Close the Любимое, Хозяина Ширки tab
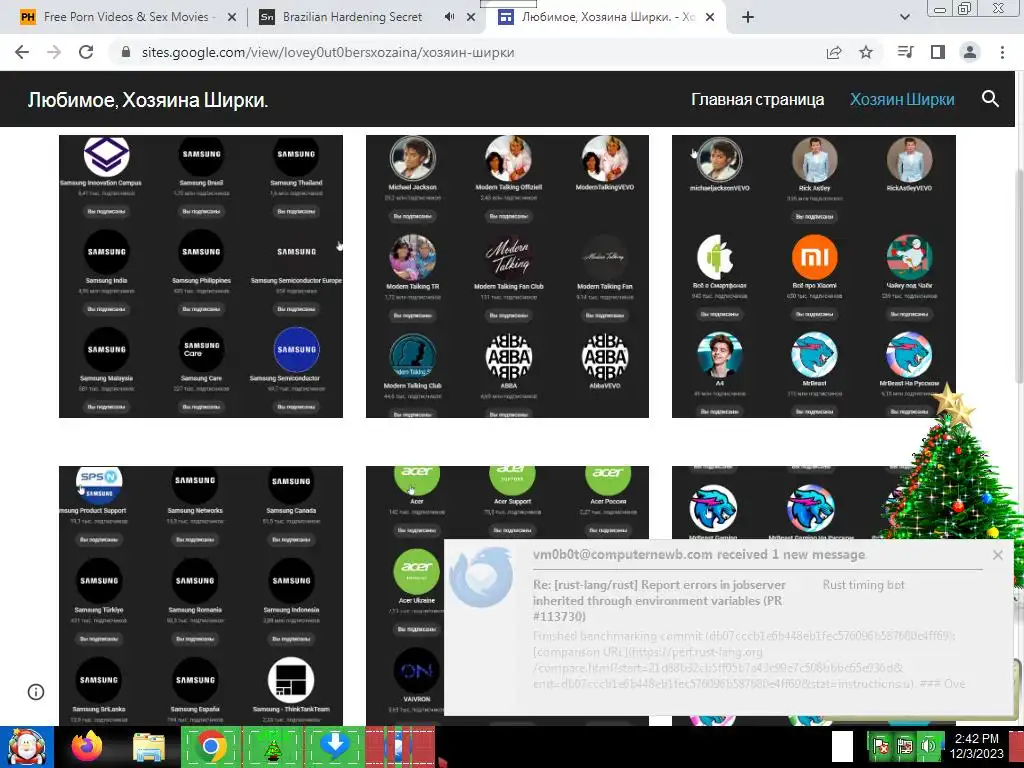Viewport: 1024px width, 768px height. [x=711, y=18]
